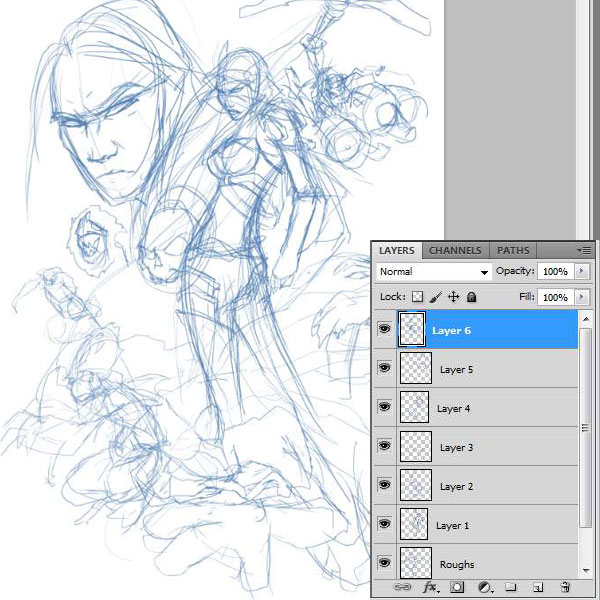Hide the Roughs layer
600x600 pixels.
coord(384,562)
